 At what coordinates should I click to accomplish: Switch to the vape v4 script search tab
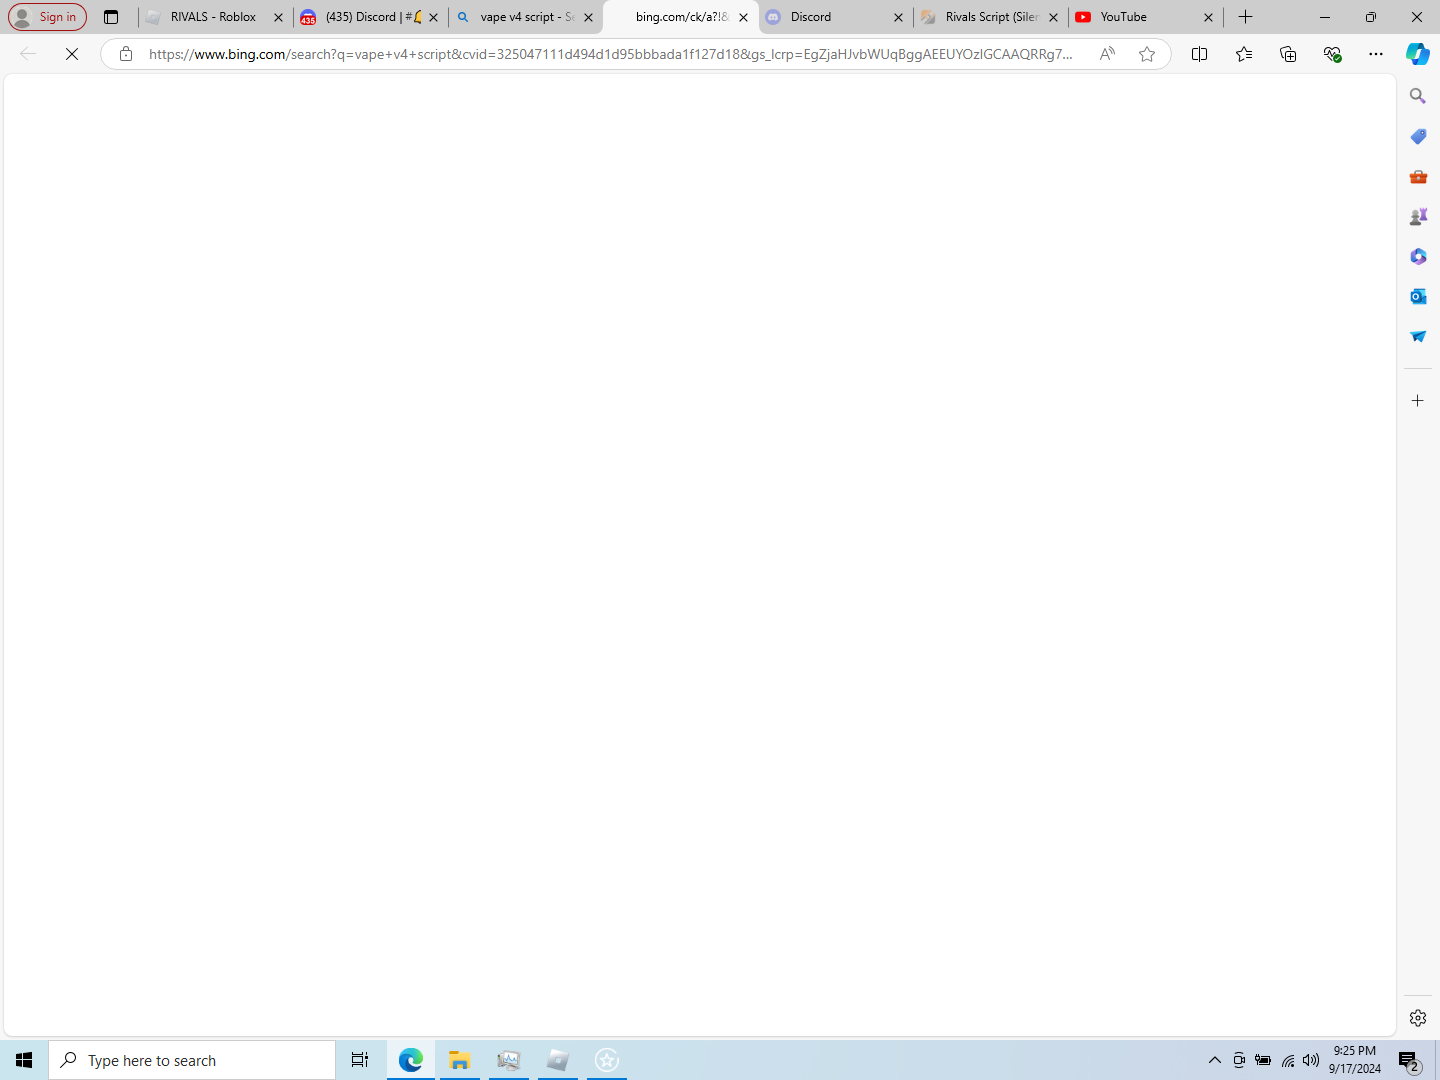pyautogui.click(x=525, y=17)
